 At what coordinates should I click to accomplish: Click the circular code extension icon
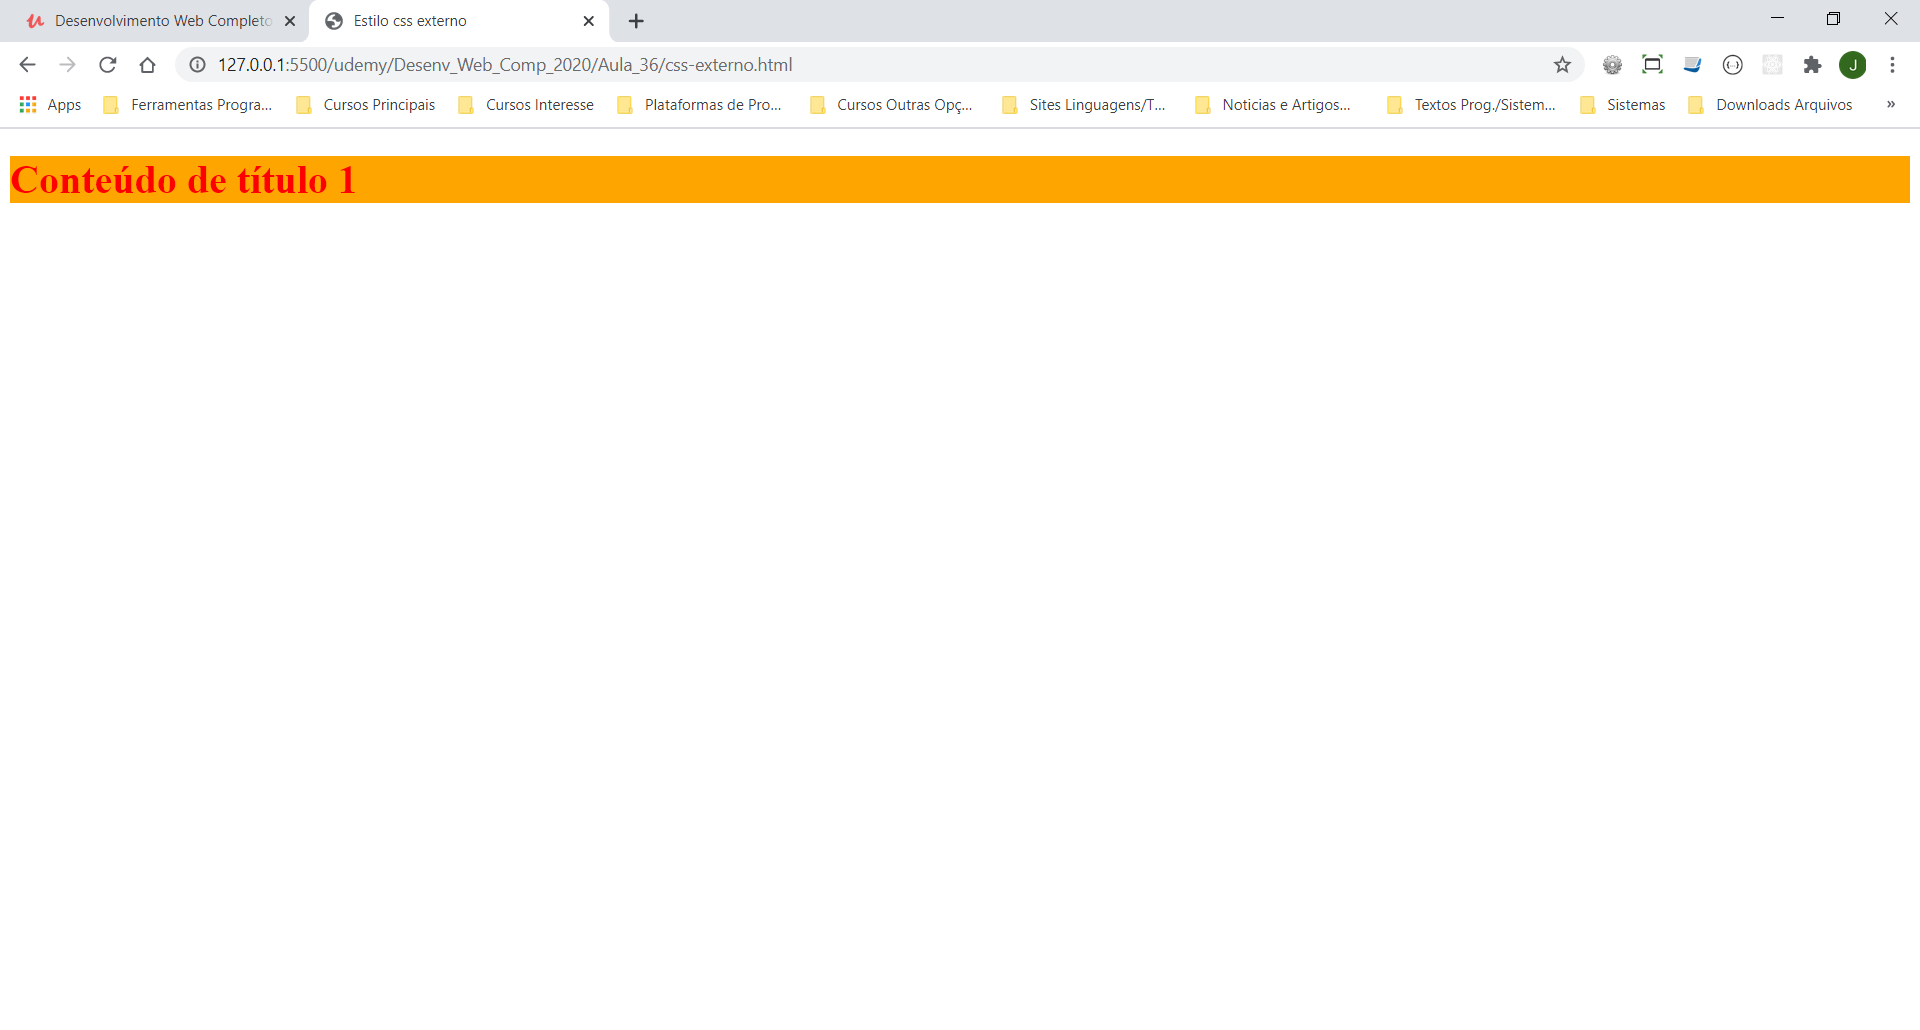[x=1732, y=65]
